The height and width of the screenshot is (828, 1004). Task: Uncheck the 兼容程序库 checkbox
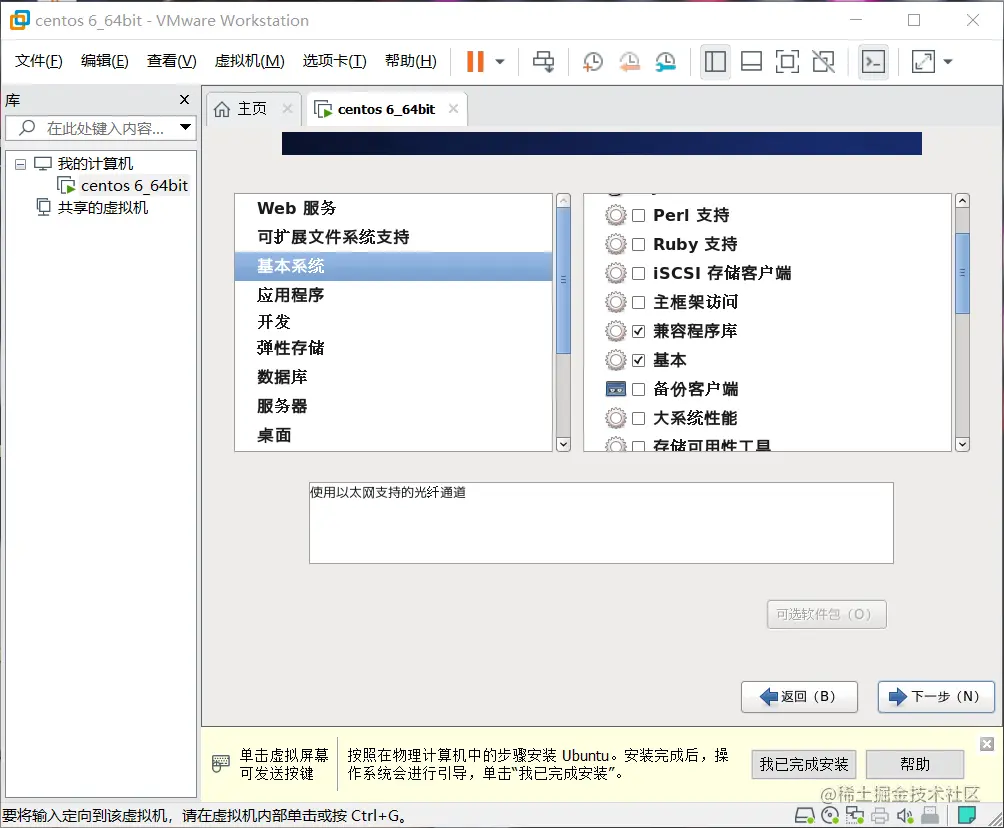coord(638,331)
